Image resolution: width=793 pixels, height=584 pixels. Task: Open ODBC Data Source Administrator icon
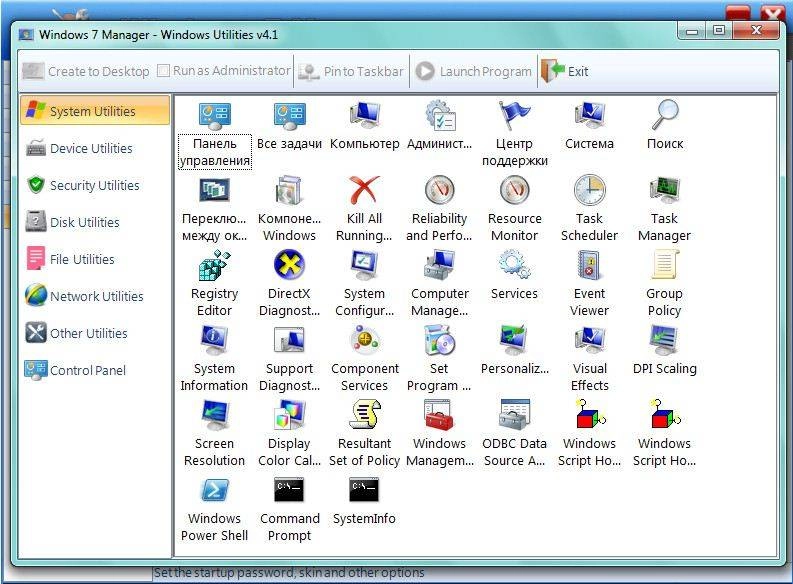(x=514, y=415)
